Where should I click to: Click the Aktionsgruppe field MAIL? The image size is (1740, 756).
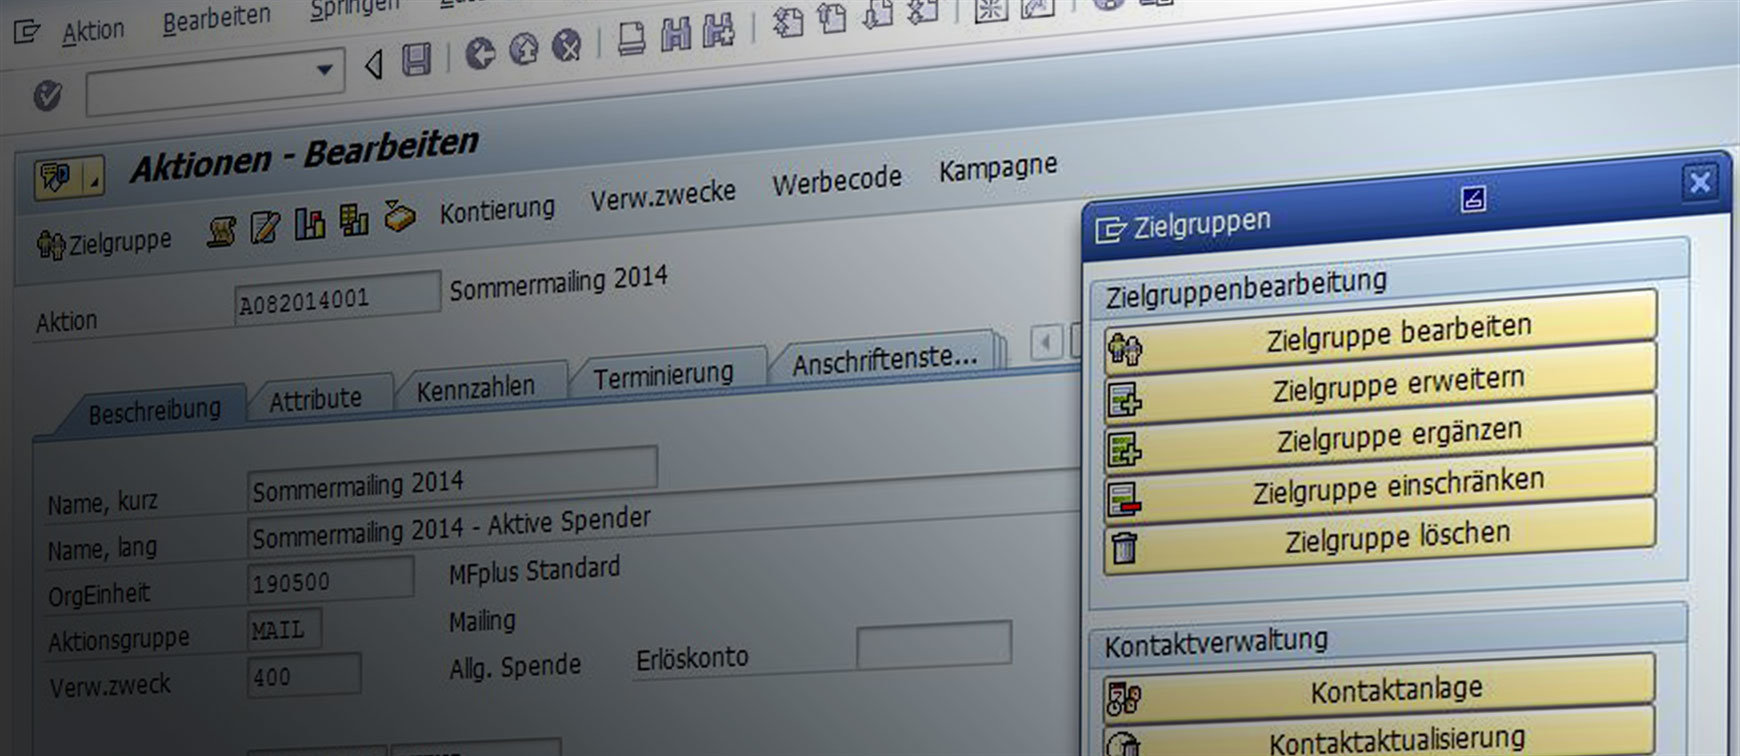click(x=284, y=630)
